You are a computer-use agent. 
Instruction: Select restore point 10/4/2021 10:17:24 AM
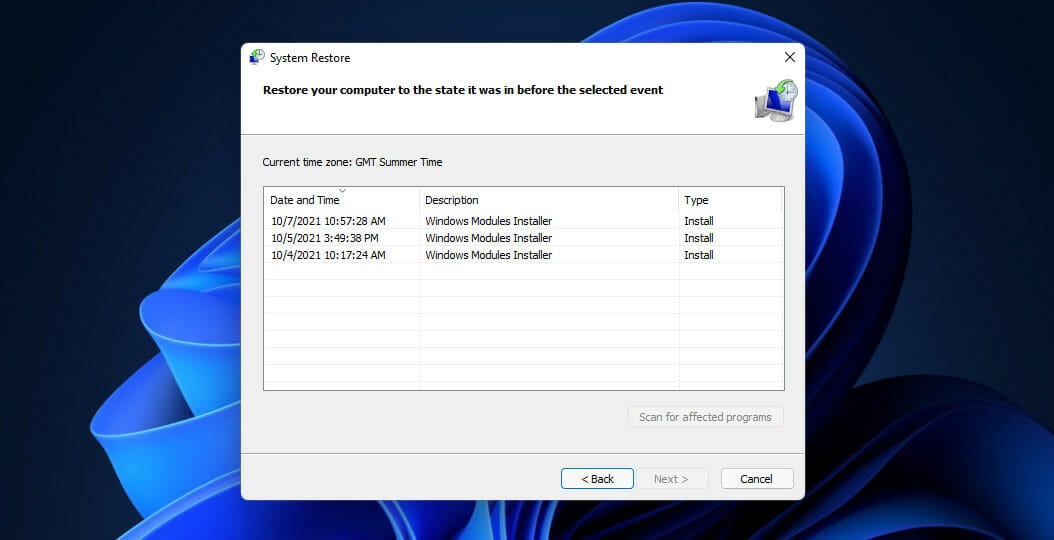(524, 255)
